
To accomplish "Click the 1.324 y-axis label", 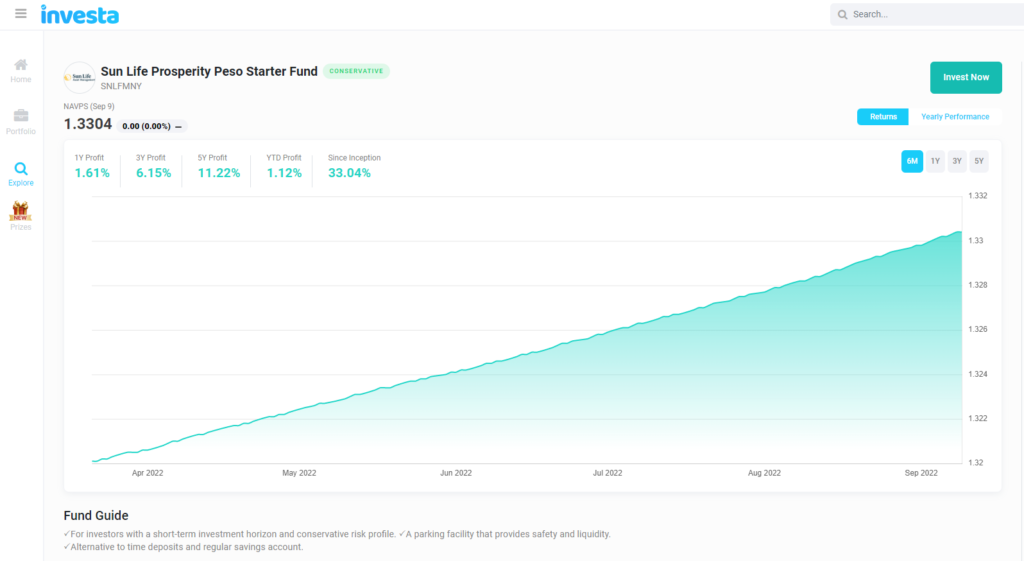I will coord(978,374).
